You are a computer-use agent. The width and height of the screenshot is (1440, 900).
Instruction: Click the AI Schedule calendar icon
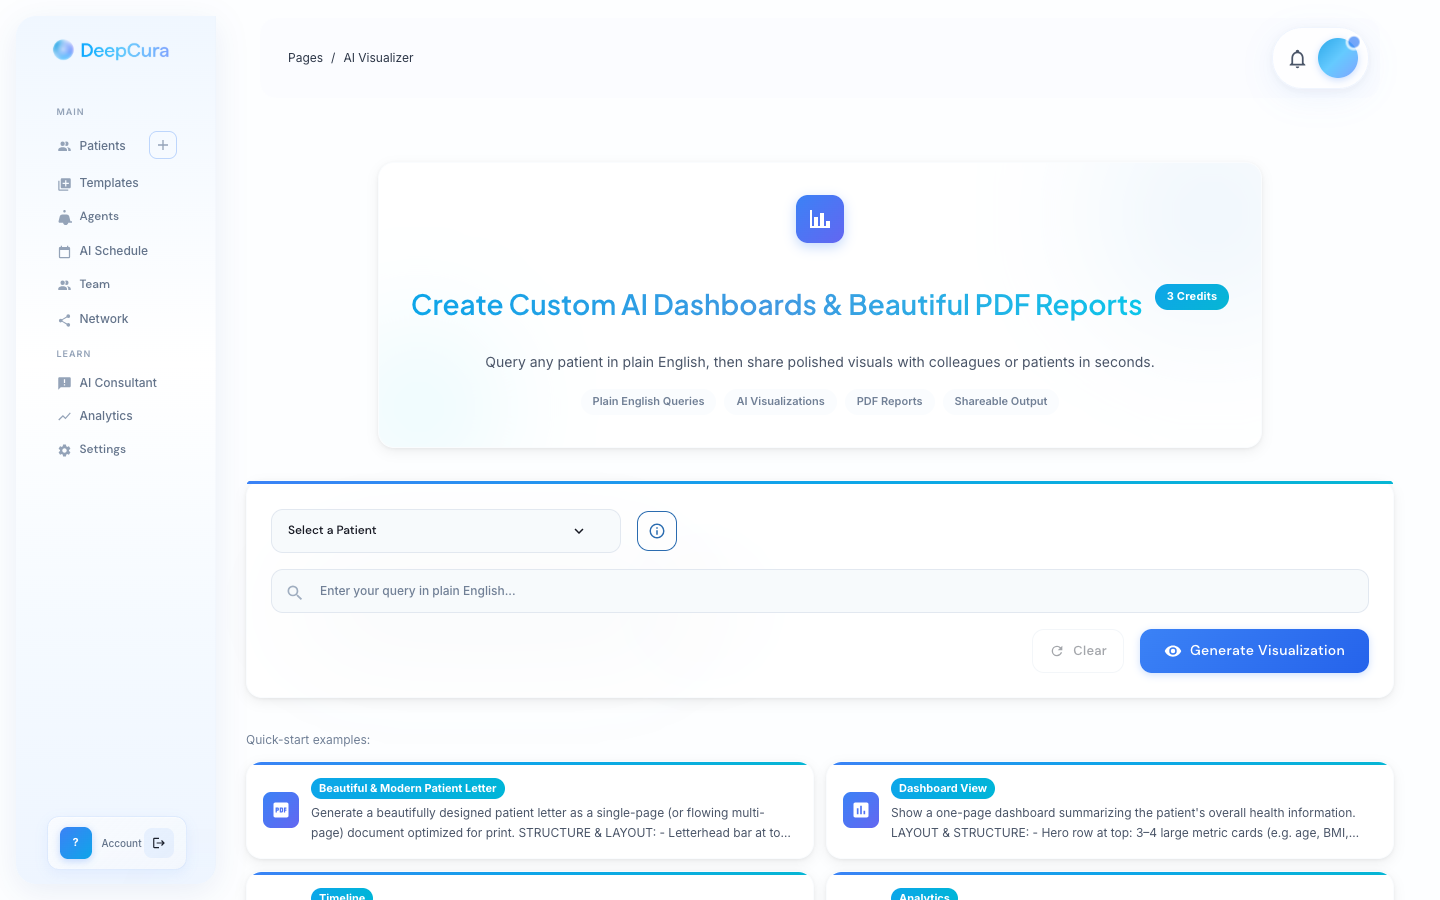(x=64, y=252)
